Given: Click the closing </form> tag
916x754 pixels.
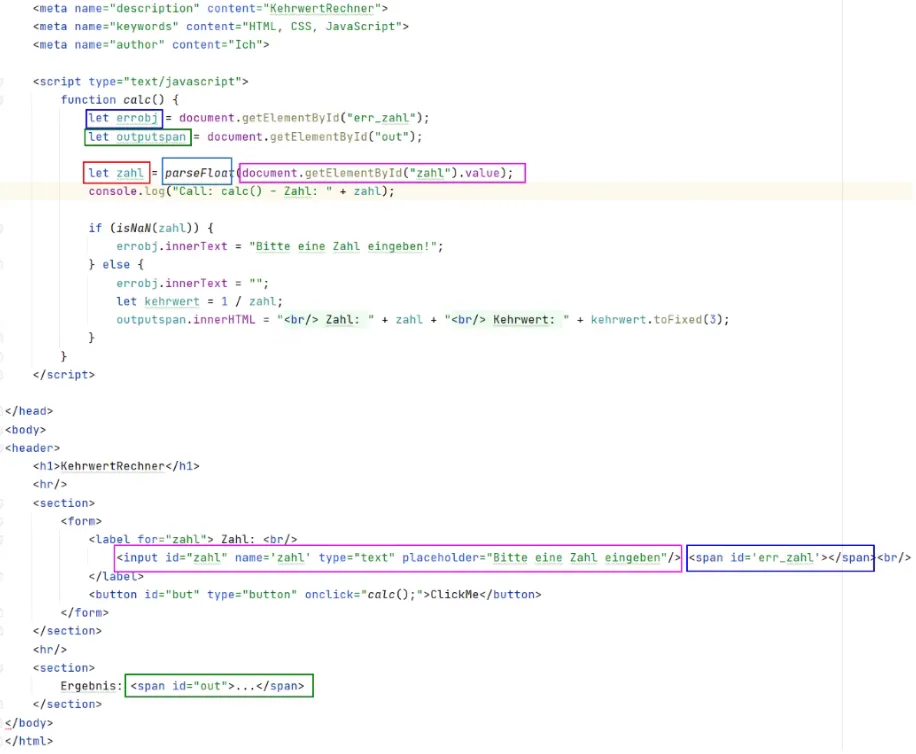Looking at the screenshot, I should (85, 613).
